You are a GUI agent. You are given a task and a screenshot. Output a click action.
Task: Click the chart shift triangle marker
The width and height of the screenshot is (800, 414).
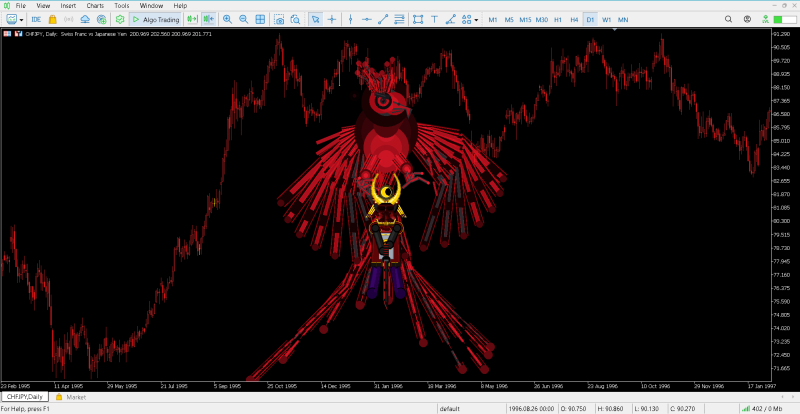[x=615, y=30]
